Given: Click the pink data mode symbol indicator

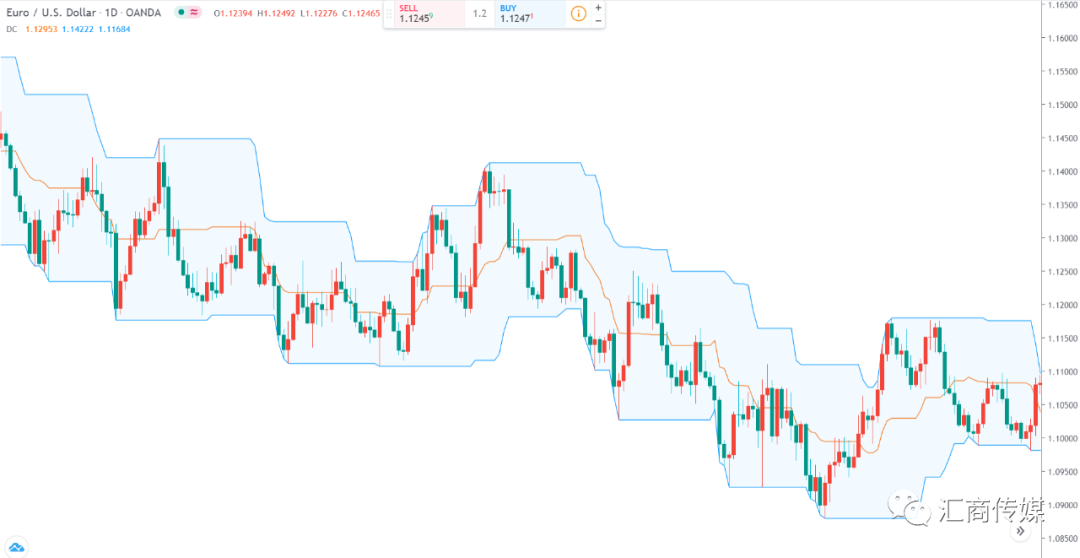Looking at the screenshot, I should pos(194,12).
